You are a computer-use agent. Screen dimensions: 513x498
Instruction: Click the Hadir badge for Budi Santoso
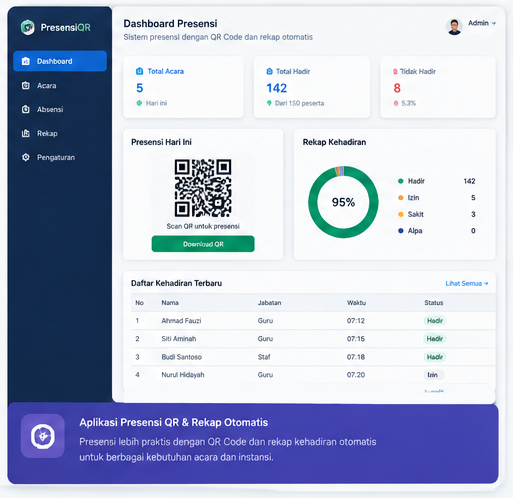point(435,357)
